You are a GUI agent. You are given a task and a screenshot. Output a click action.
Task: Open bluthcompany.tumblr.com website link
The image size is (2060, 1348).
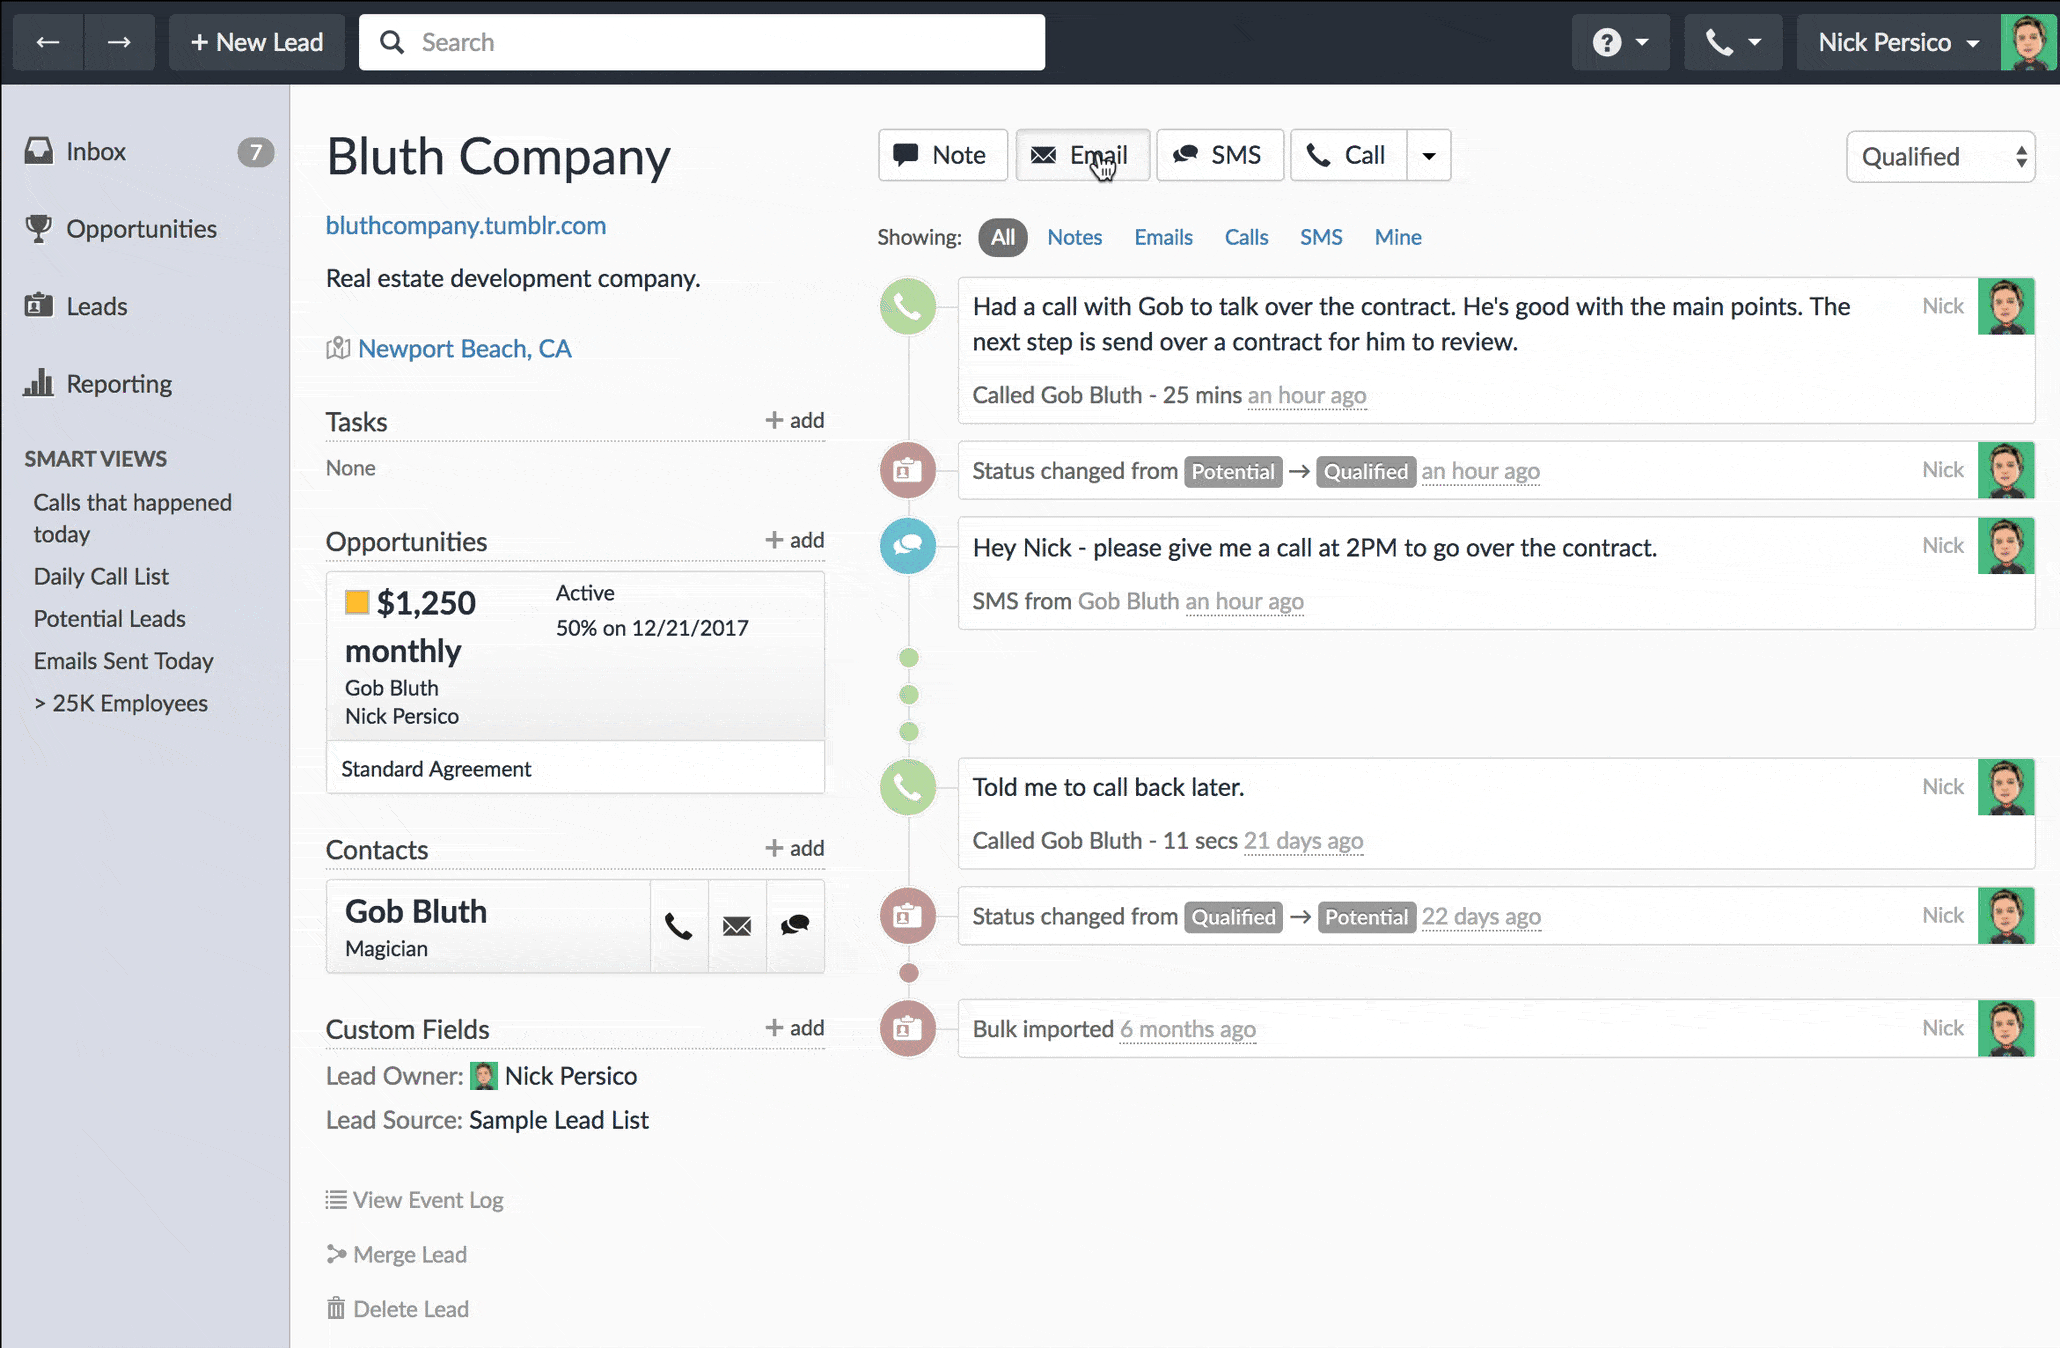click(465, 226)
